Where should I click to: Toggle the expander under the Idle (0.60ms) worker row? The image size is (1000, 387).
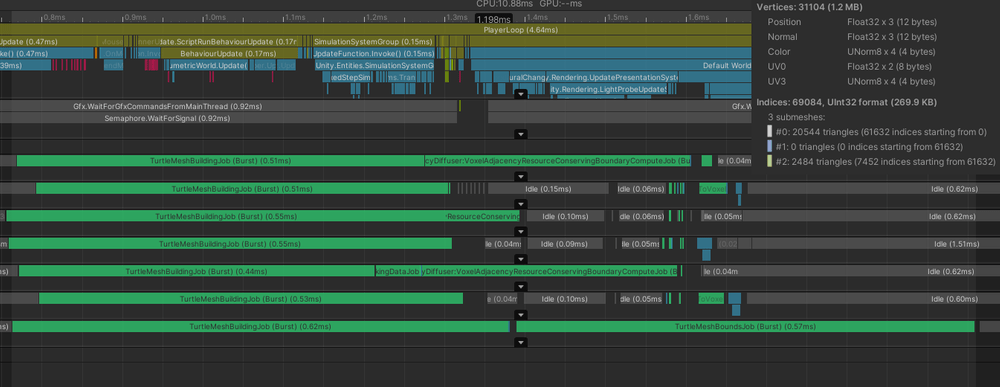point(521,314)
